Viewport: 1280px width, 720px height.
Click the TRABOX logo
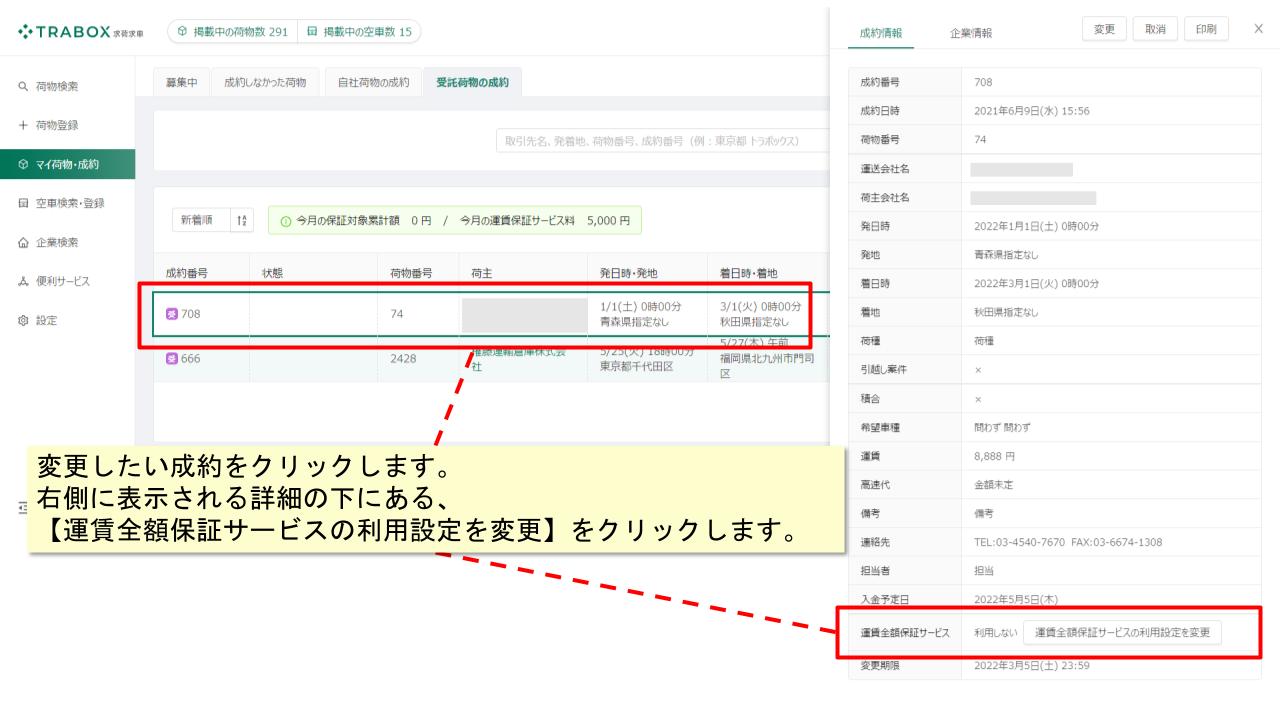pos(80,32)
